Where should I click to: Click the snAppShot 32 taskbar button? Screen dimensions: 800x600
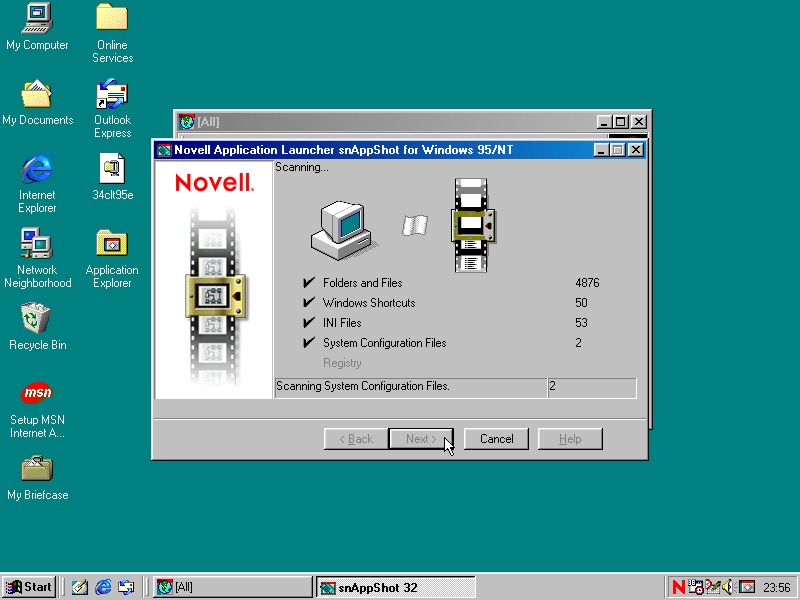395,587
